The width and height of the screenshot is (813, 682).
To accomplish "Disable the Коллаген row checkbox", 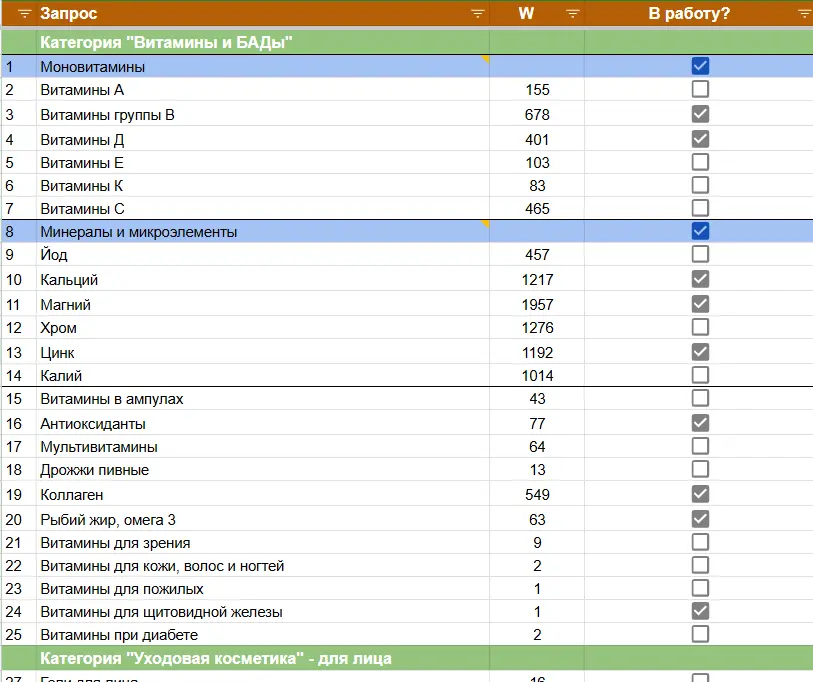I will click(700, 494).
